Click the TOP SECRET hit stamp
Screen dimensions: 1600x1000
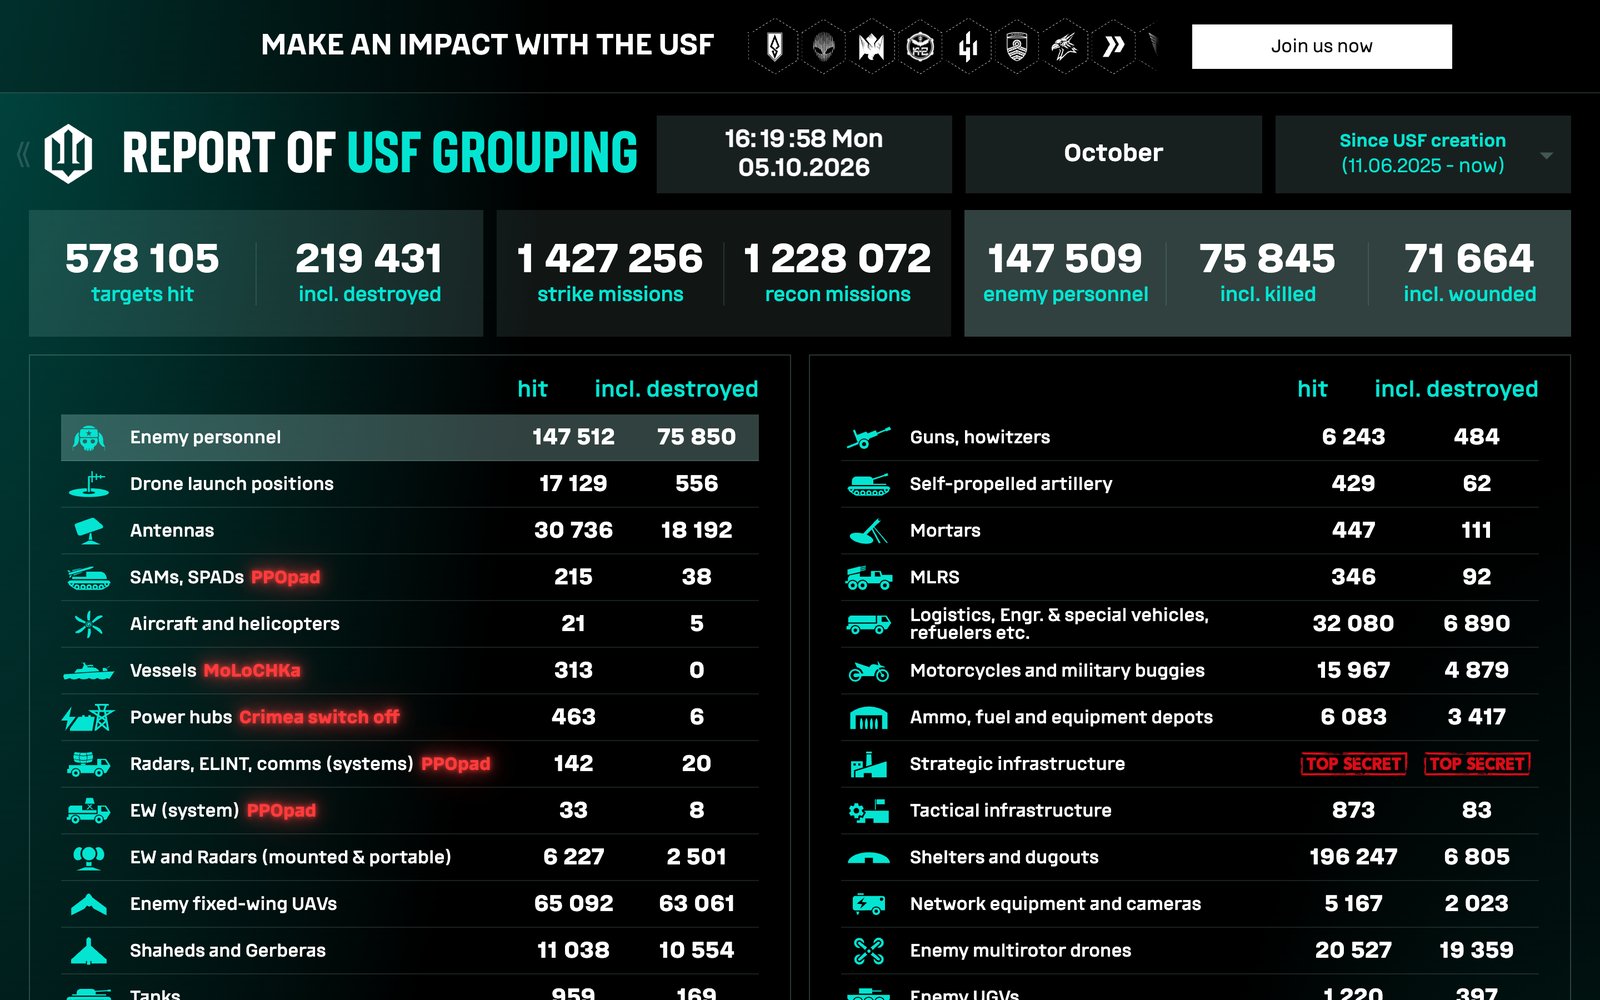tap(1353, 764)
